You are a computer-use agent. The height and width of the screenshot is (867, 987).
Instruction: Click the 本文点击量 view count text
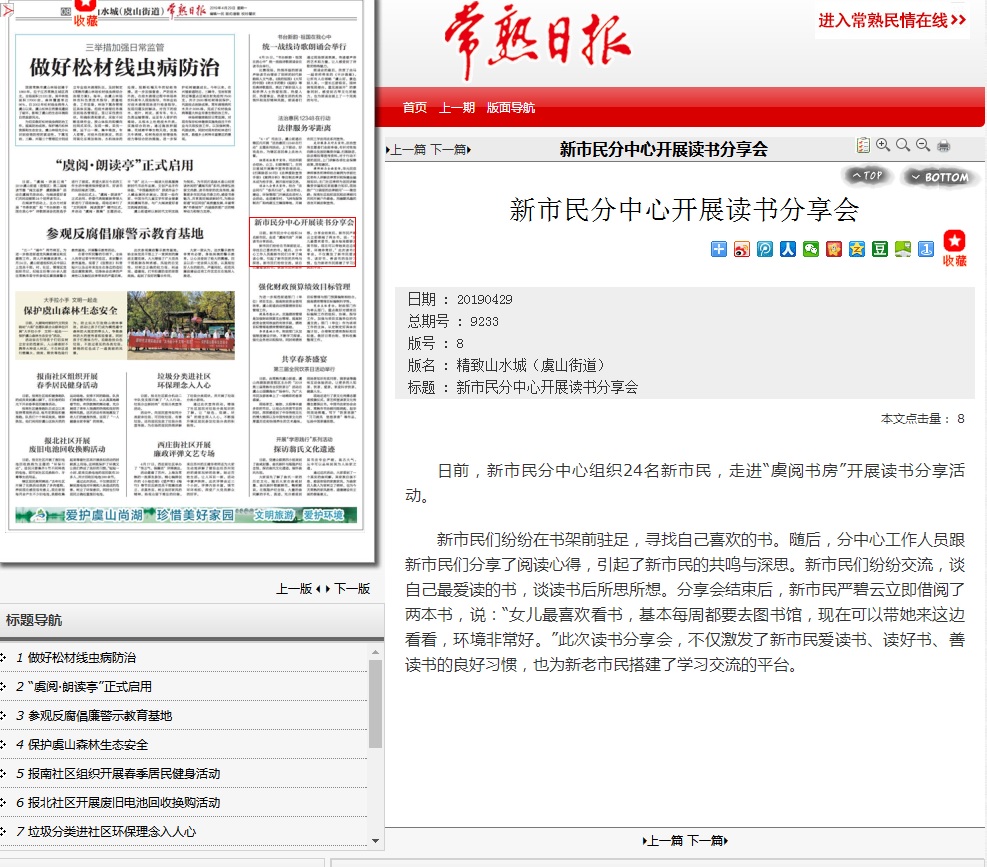(922, 419)
